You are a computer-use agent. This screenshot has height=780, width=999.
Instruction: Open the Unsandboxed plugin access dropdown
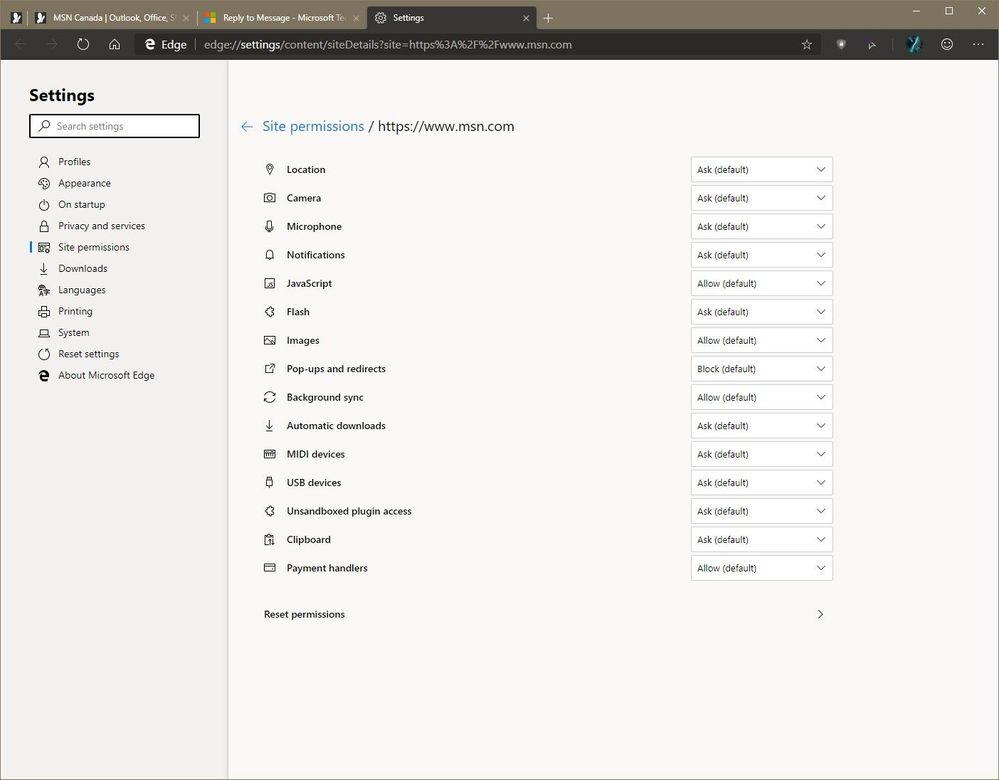(x=761, y=511)
